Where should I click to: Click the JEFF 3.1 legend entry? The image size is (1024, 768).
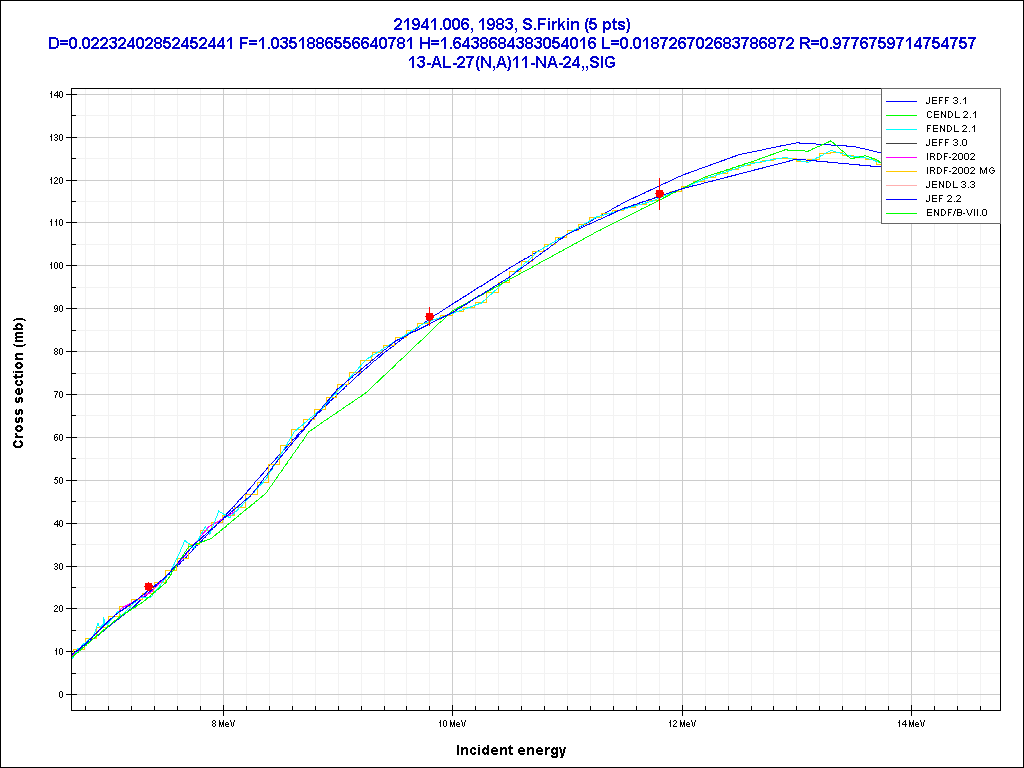pyautogui.click(x=946, y=101)
